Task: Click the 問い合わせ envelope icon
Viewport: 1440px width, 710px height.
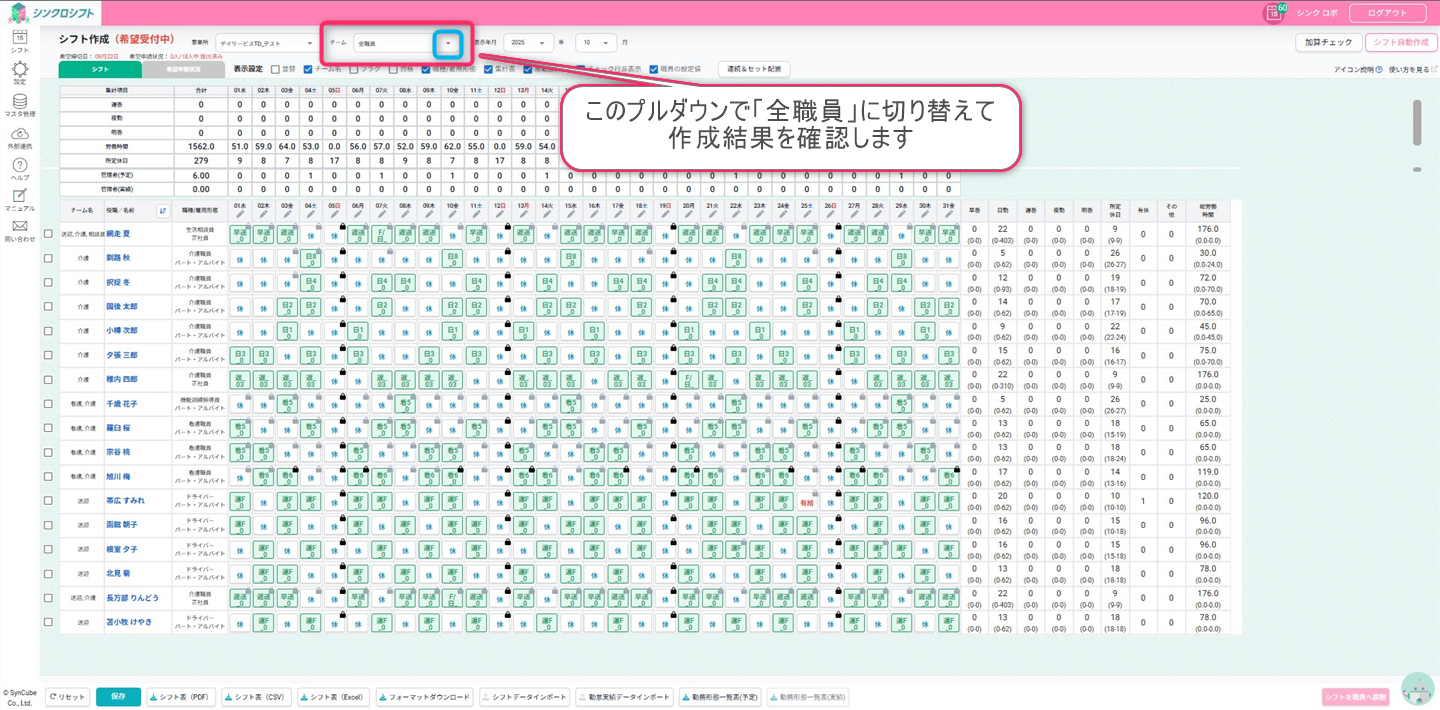Action: coord(19,228)
